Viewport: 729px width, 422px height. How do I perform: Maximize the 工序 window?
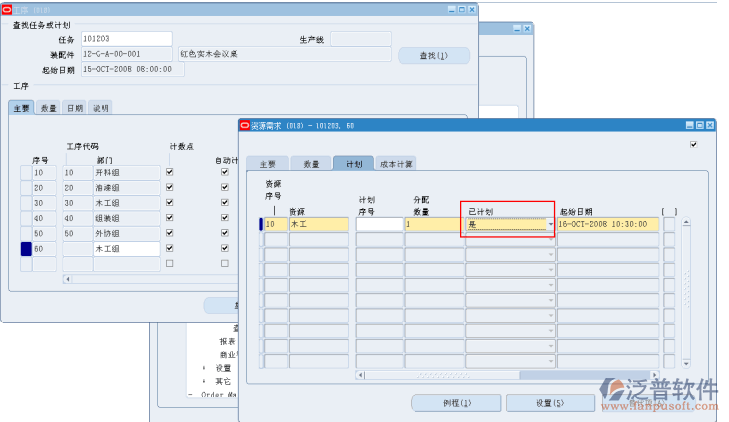[462, 8]
